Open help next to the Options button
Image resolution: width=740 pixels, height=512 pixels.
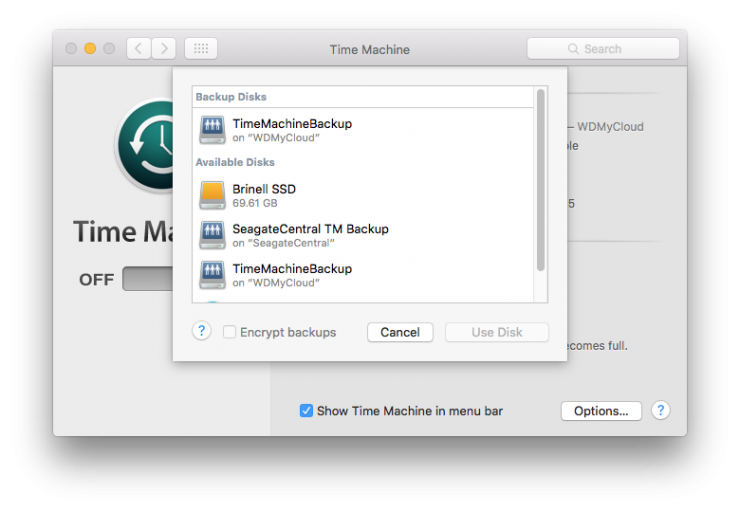coord(661,411)
